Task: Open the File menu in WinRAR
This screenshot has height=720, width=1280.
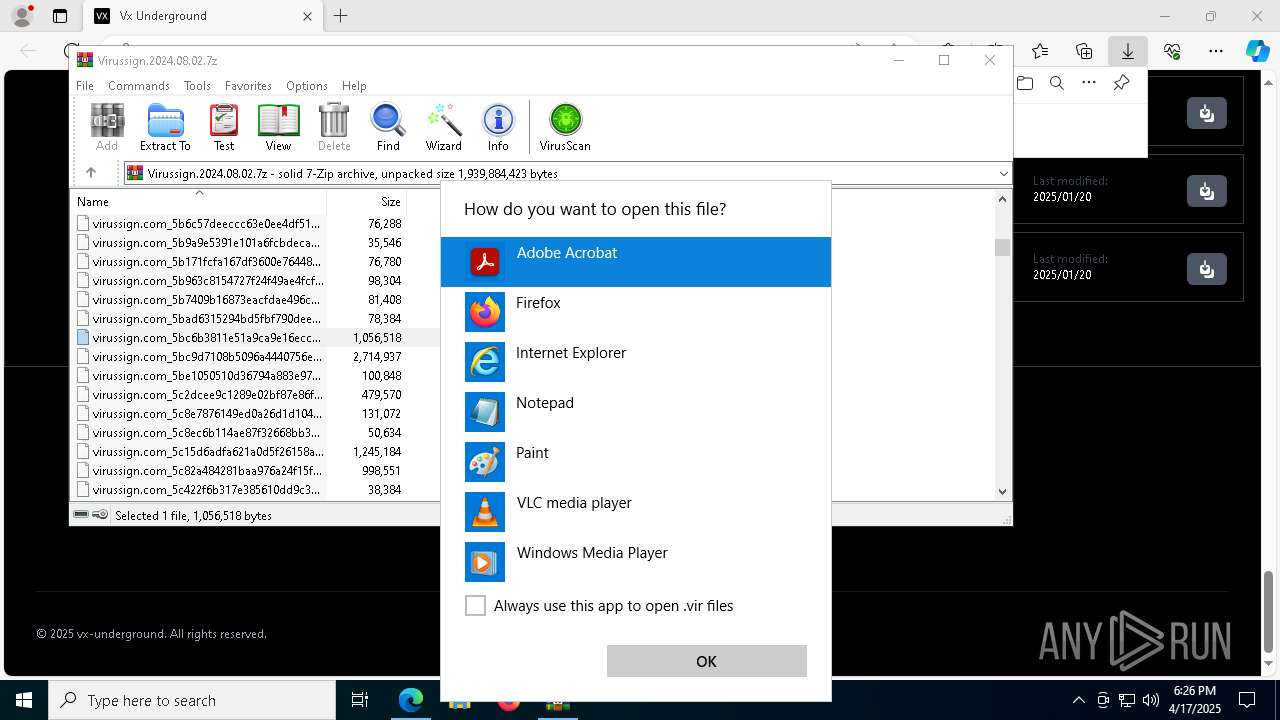Action: 85,86
